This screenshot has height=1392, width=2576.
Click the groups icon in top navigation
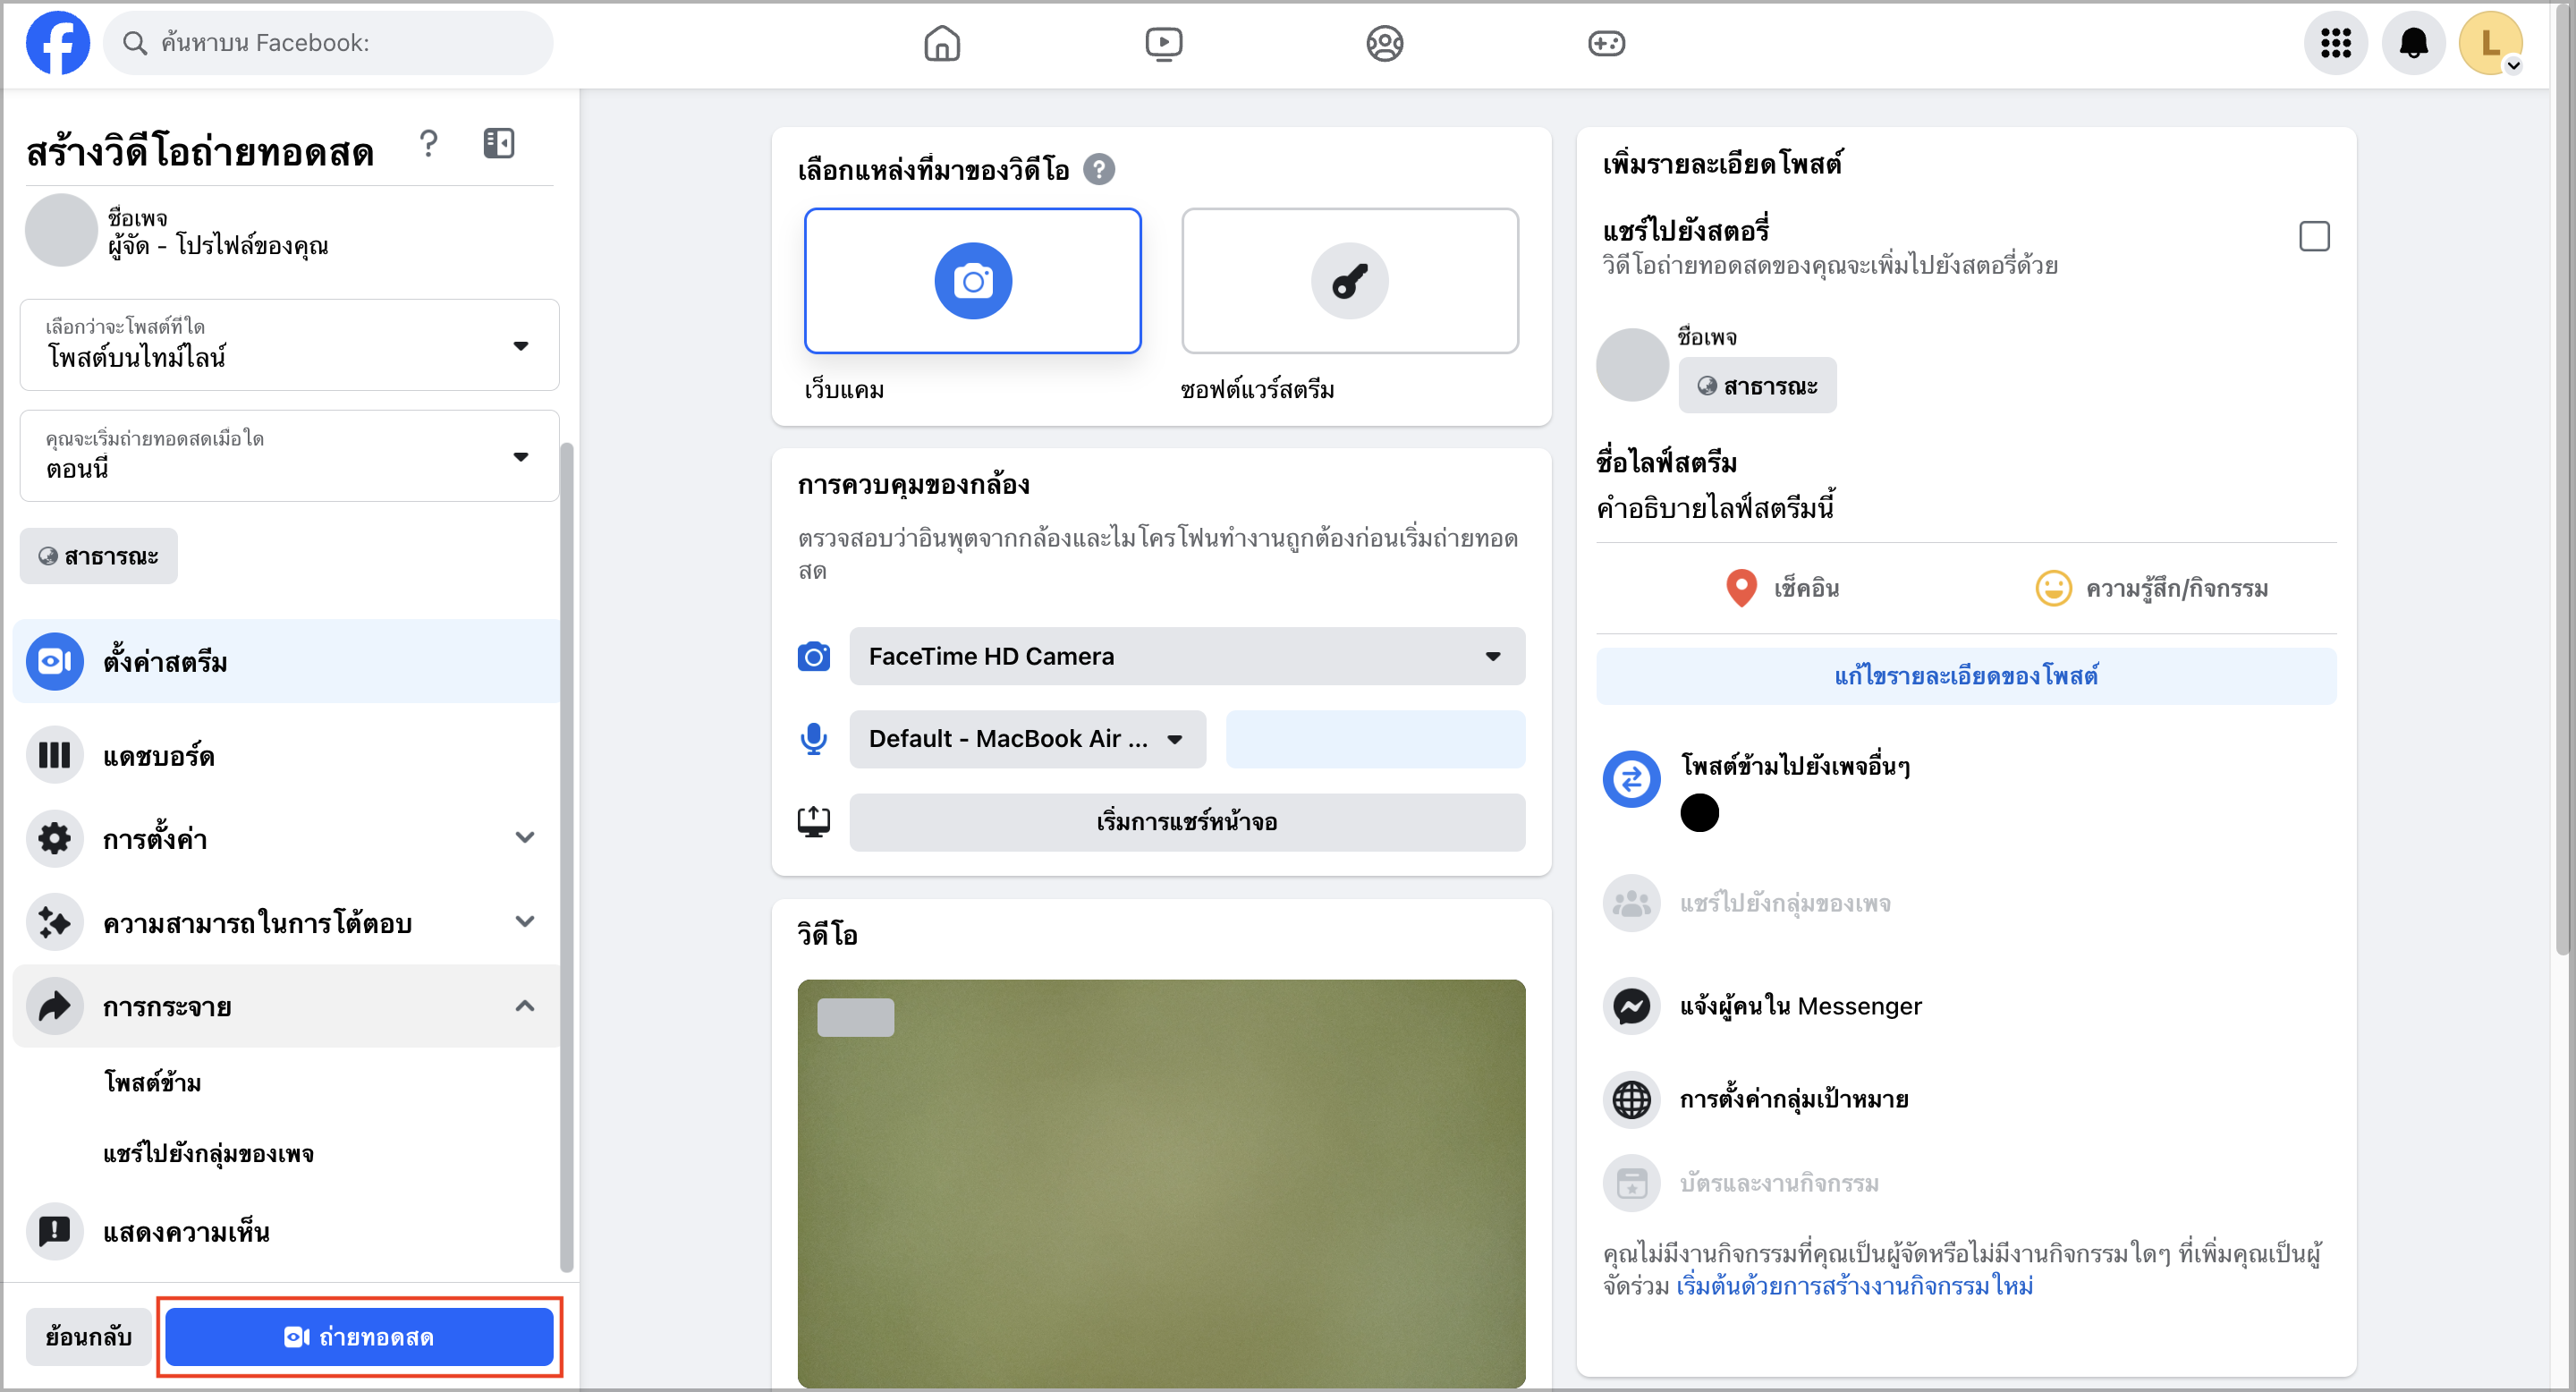point(1384,43)
